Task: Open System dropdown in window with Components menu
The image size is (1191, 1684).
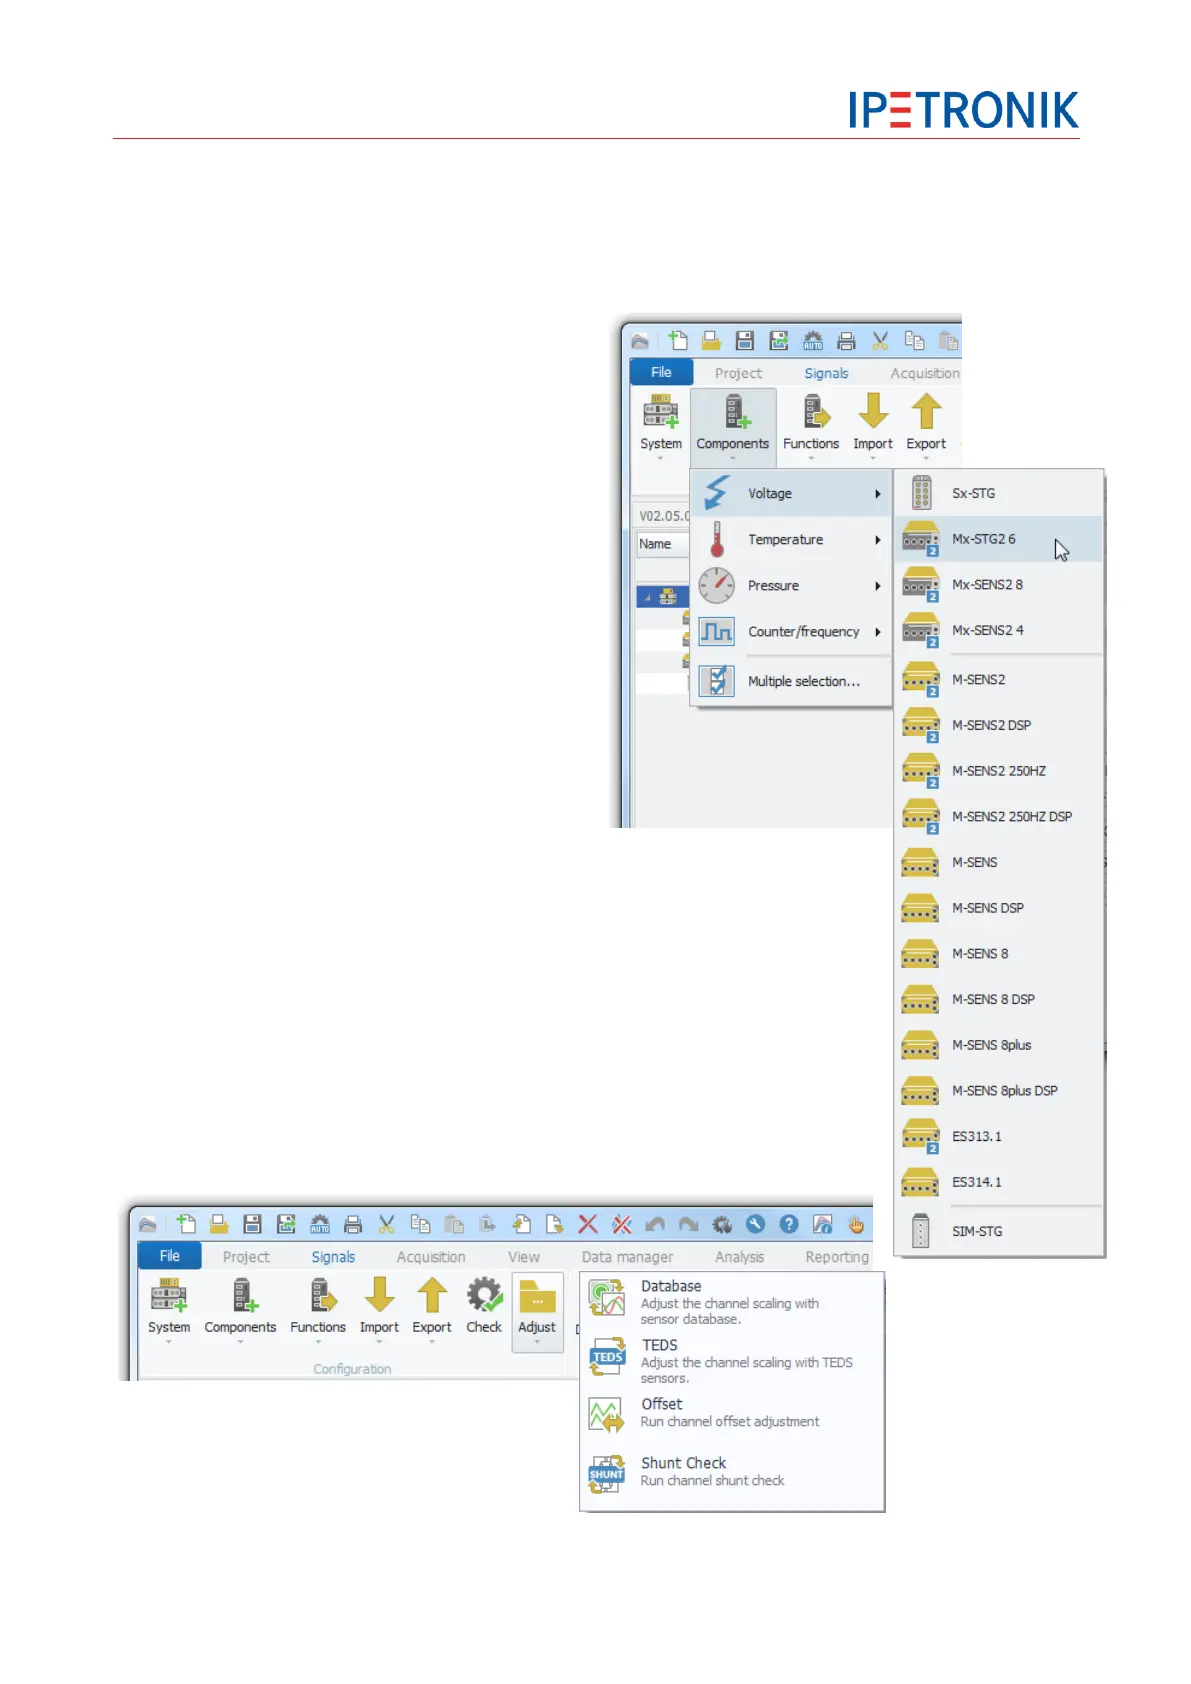Action: pos(661,426)
